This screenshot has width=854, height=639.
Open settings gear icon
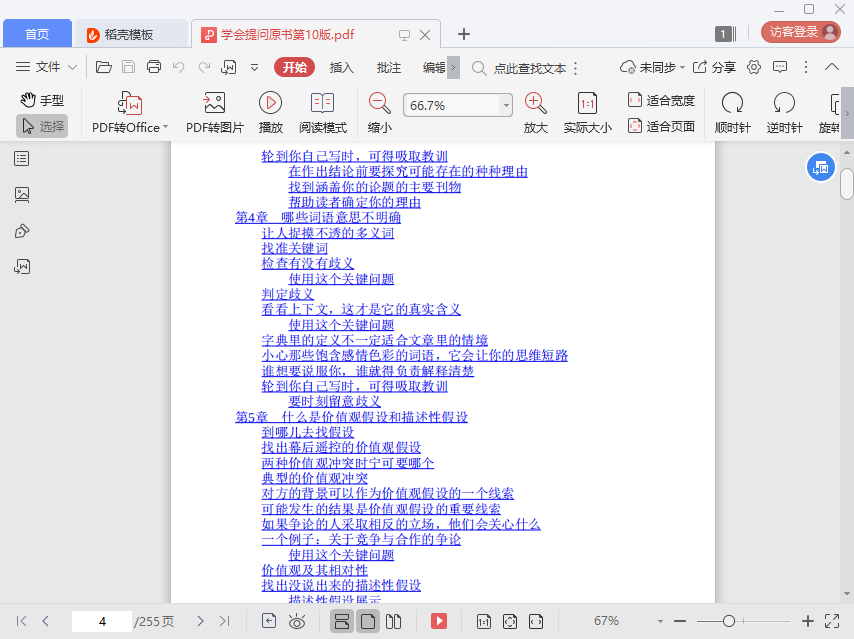point(754,67)
